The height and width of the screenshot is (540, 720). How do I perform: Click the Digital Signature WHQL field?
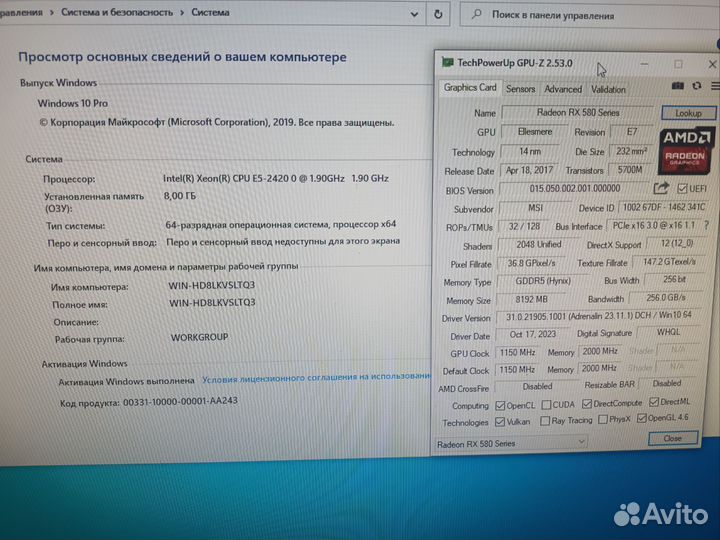click(x=668, y=332)
